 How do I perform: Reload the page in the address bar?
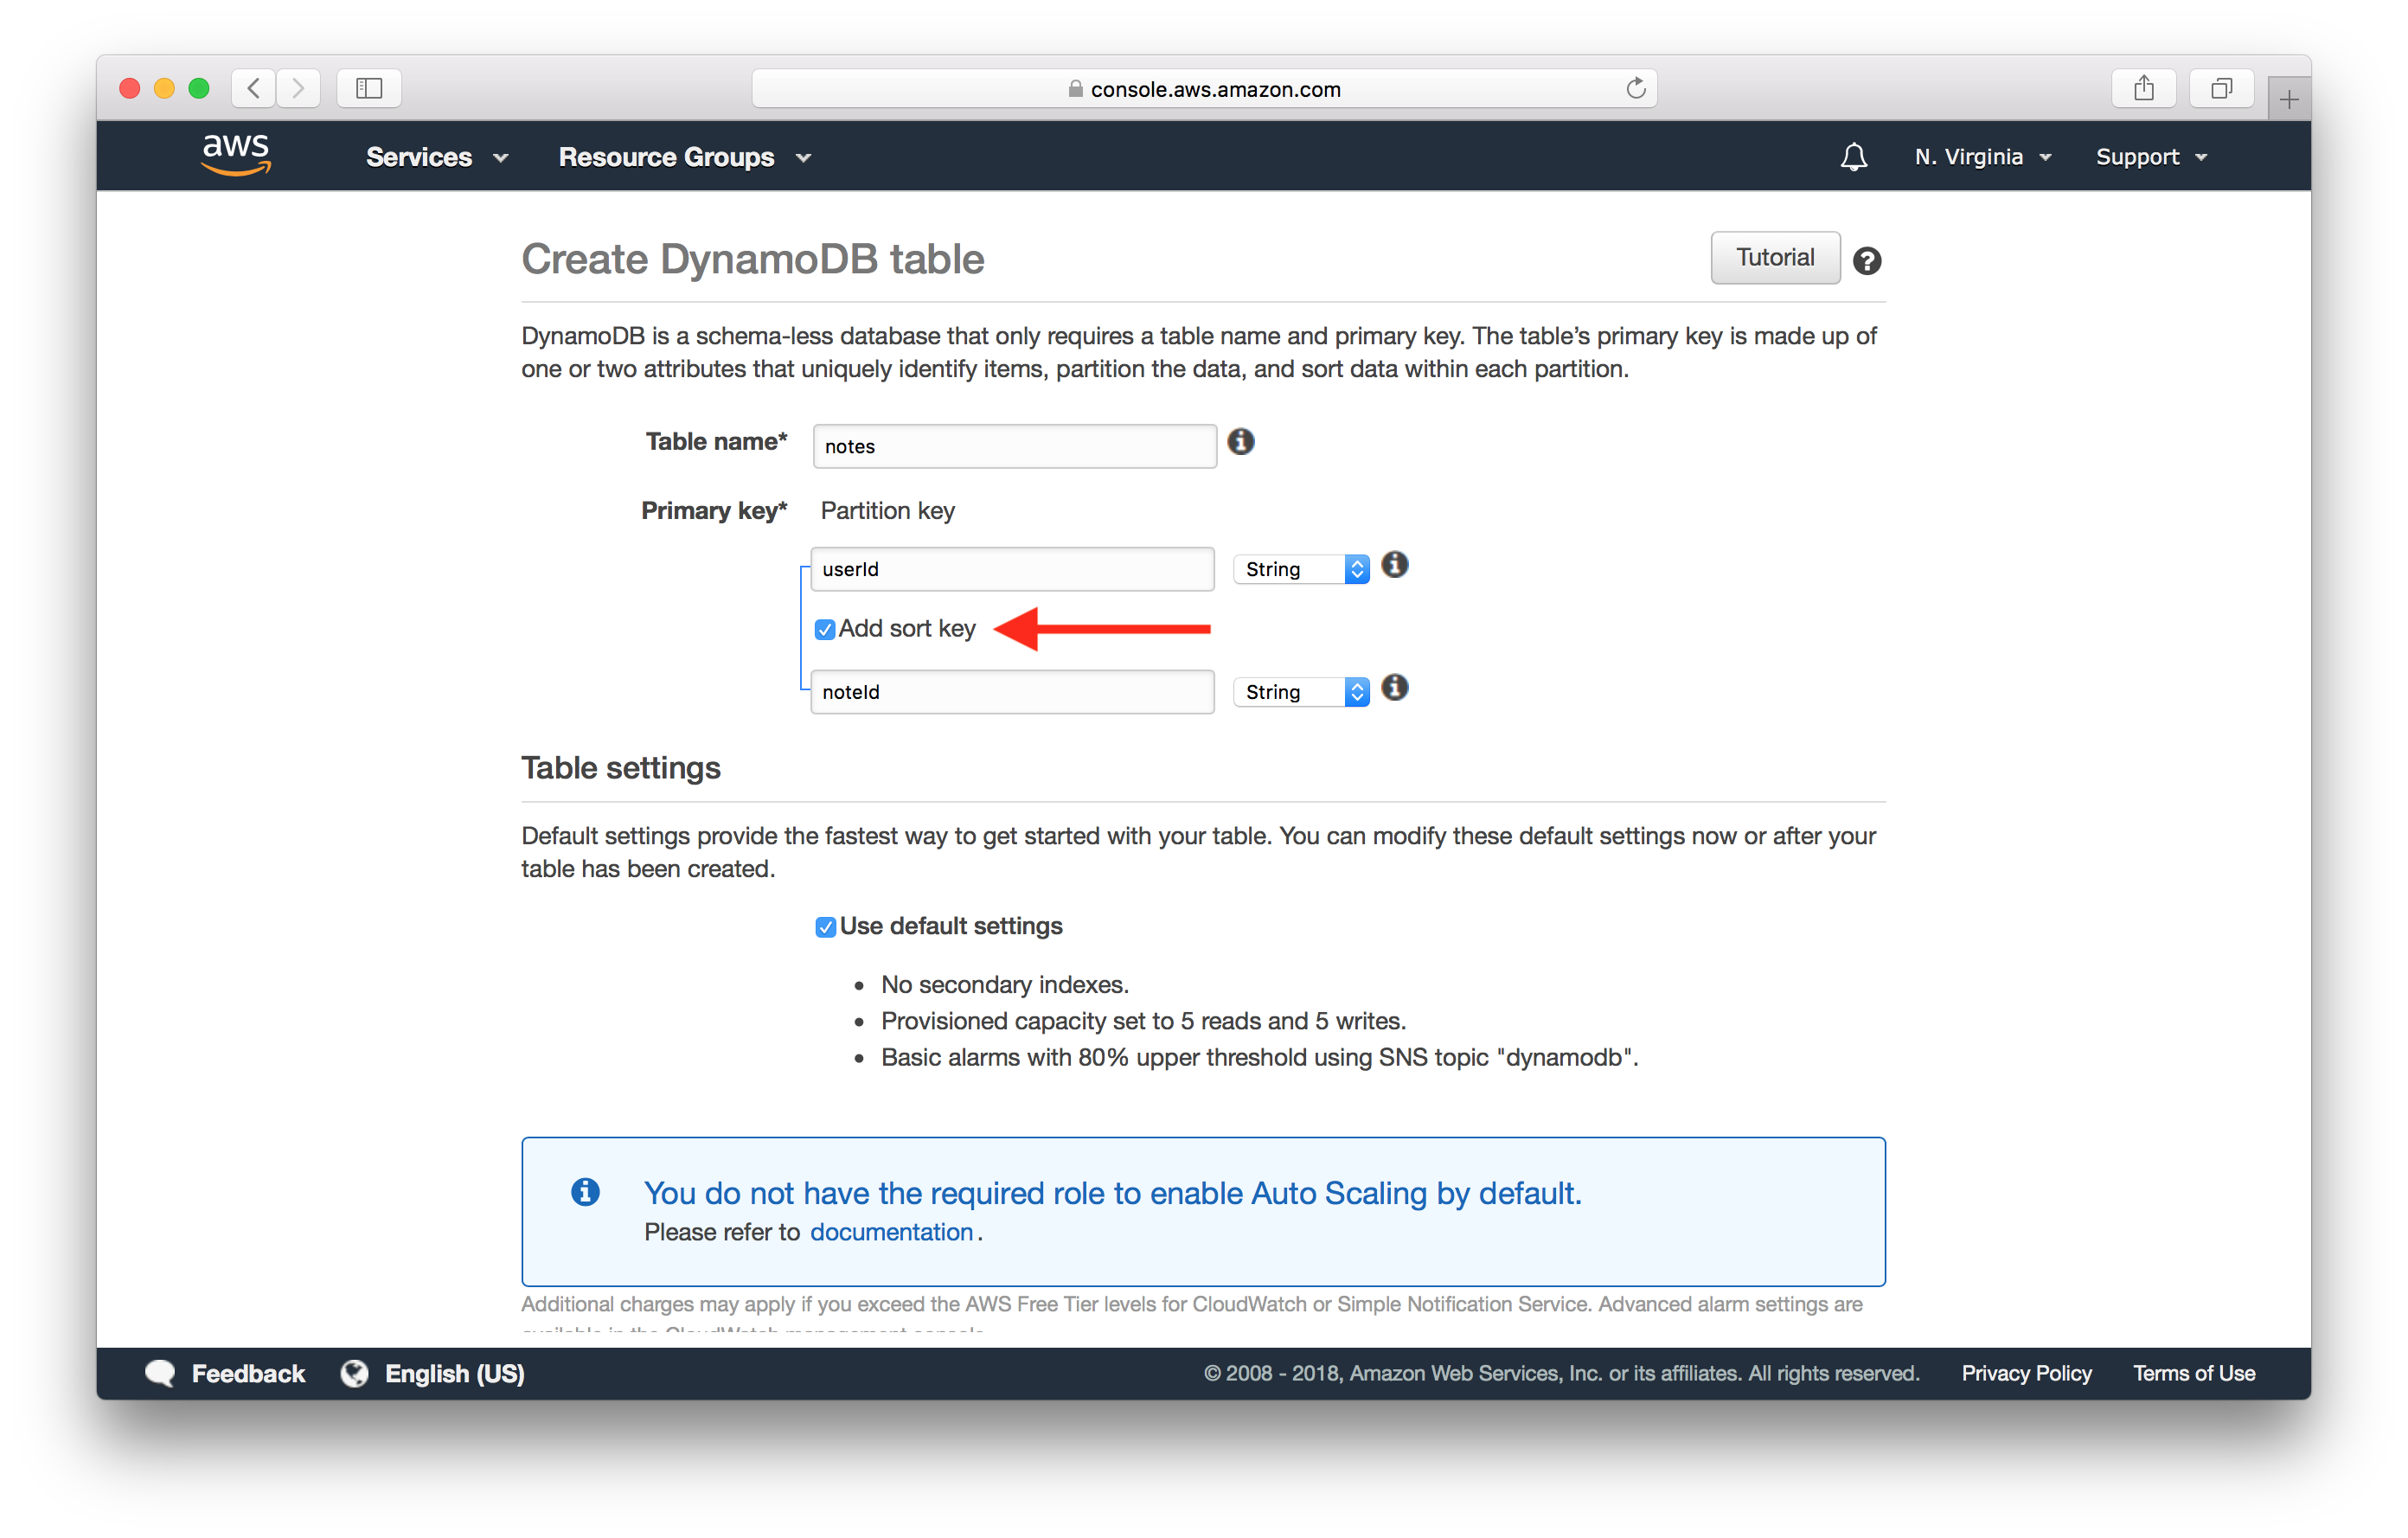[x=1635, y=89]
